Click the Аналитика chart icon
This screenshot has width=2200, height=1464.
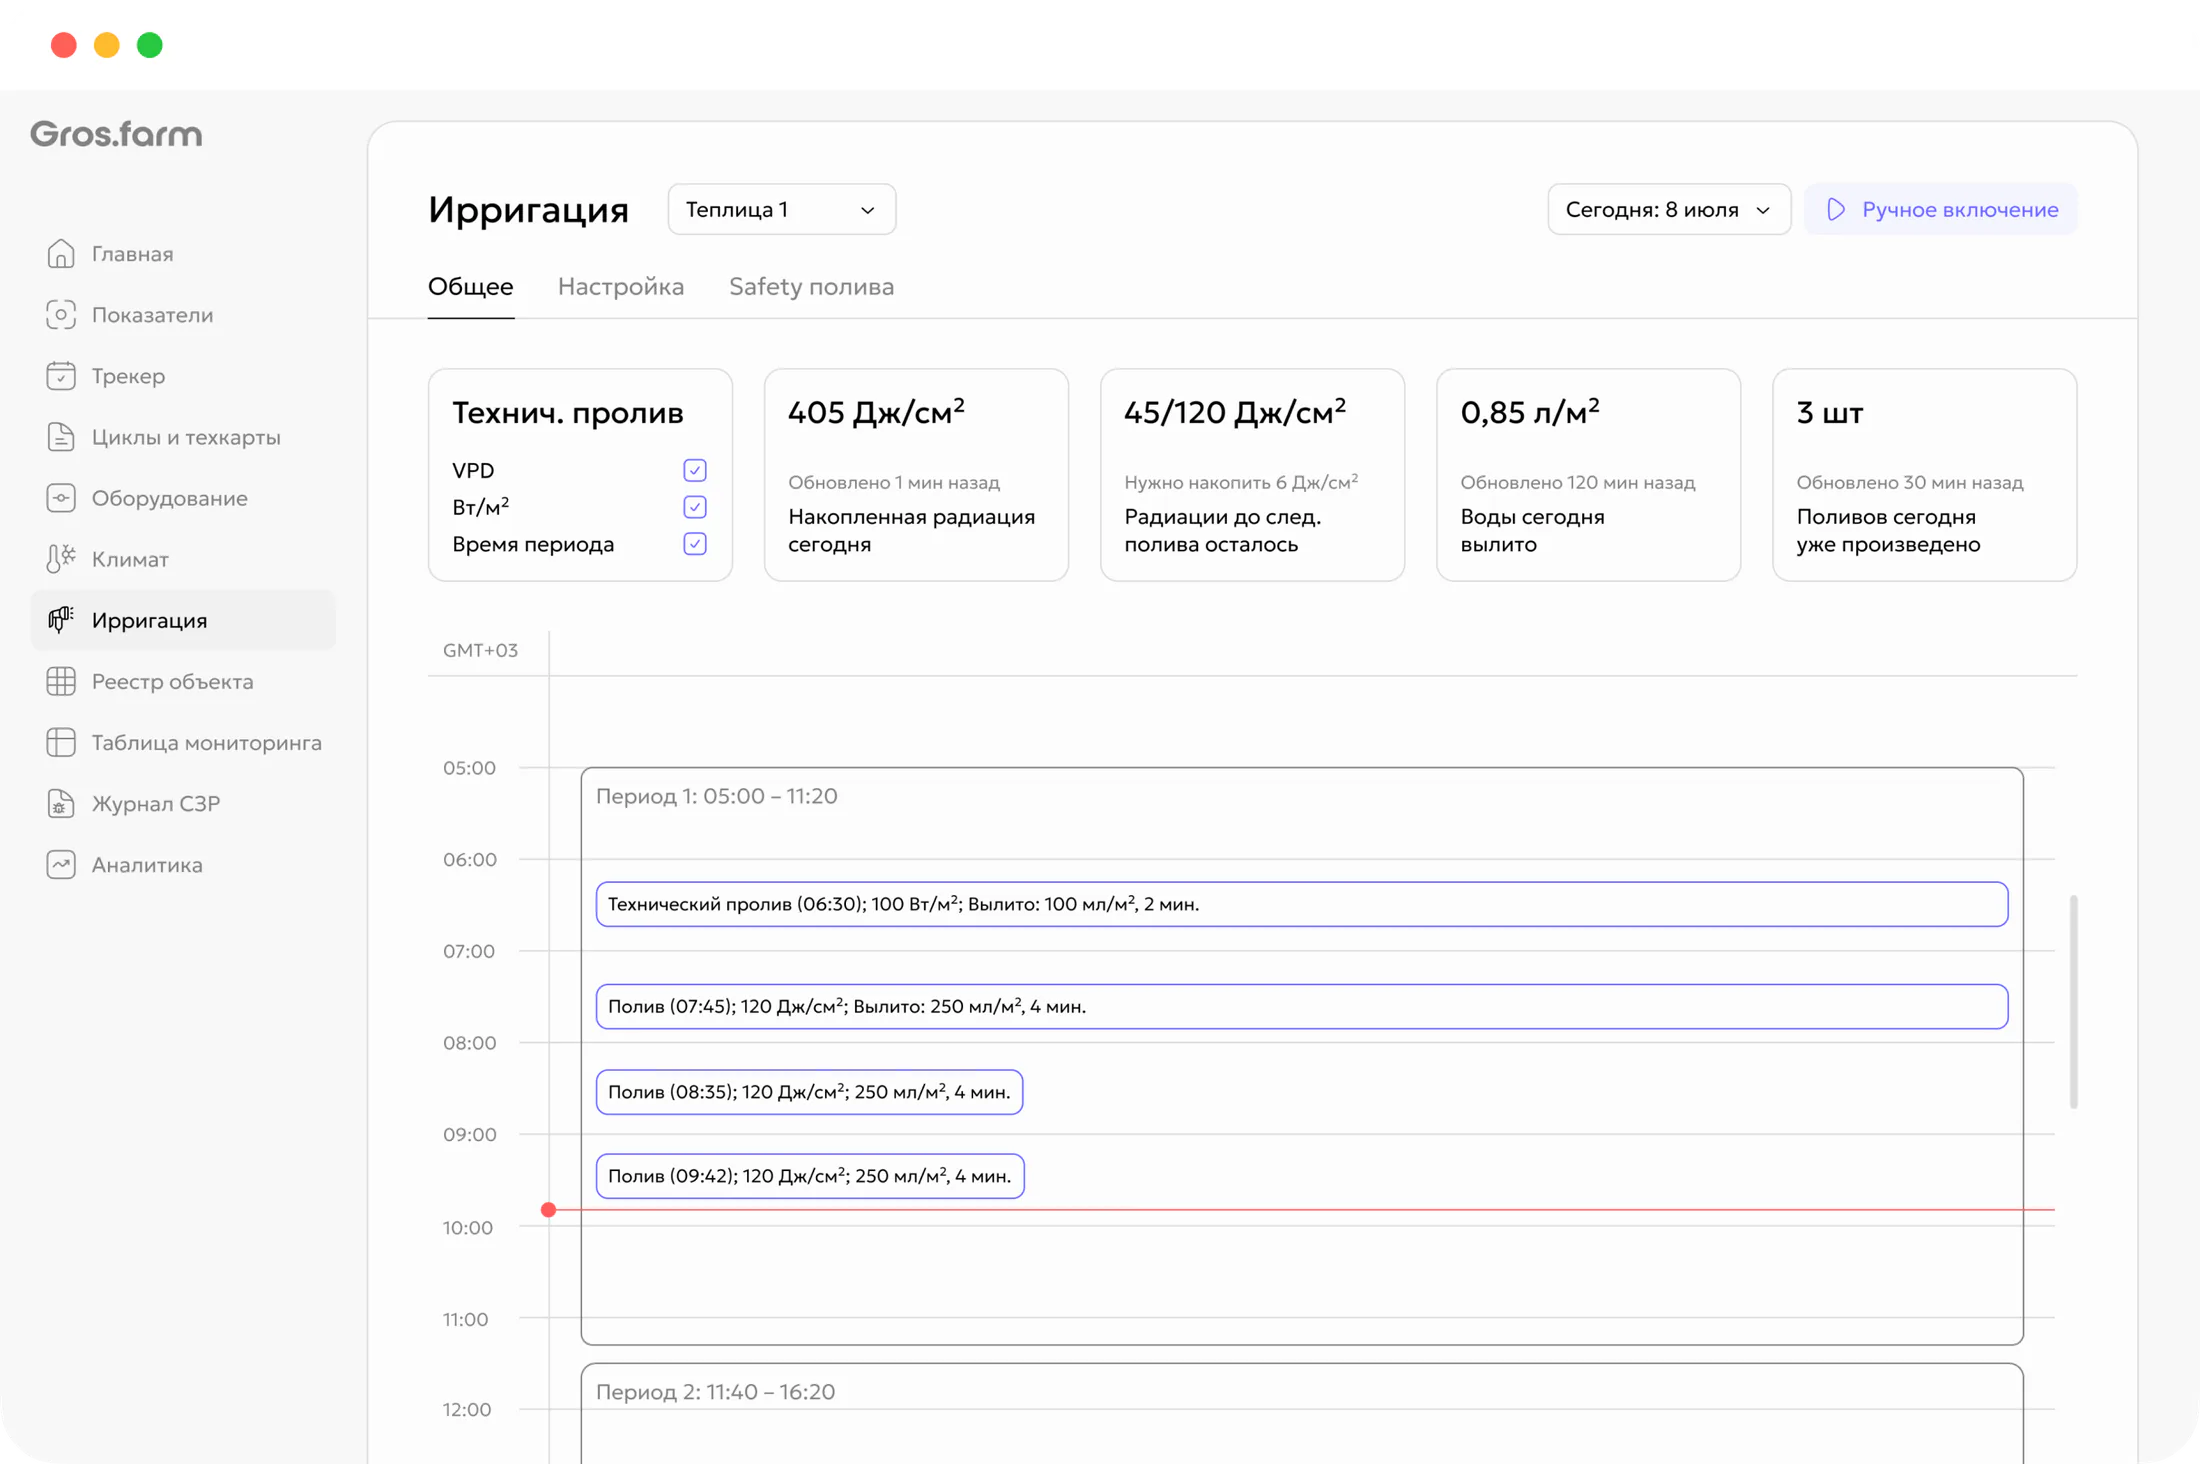61,864
